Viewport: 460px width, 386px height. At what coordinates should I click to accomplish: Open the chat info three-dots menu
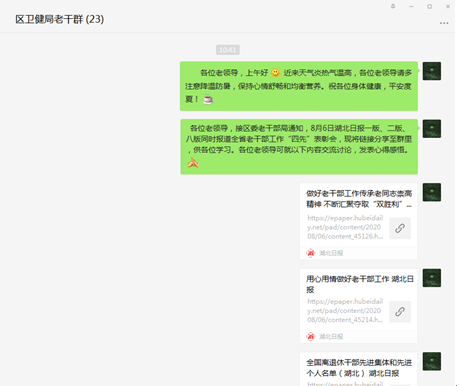[x=444, y=23]
